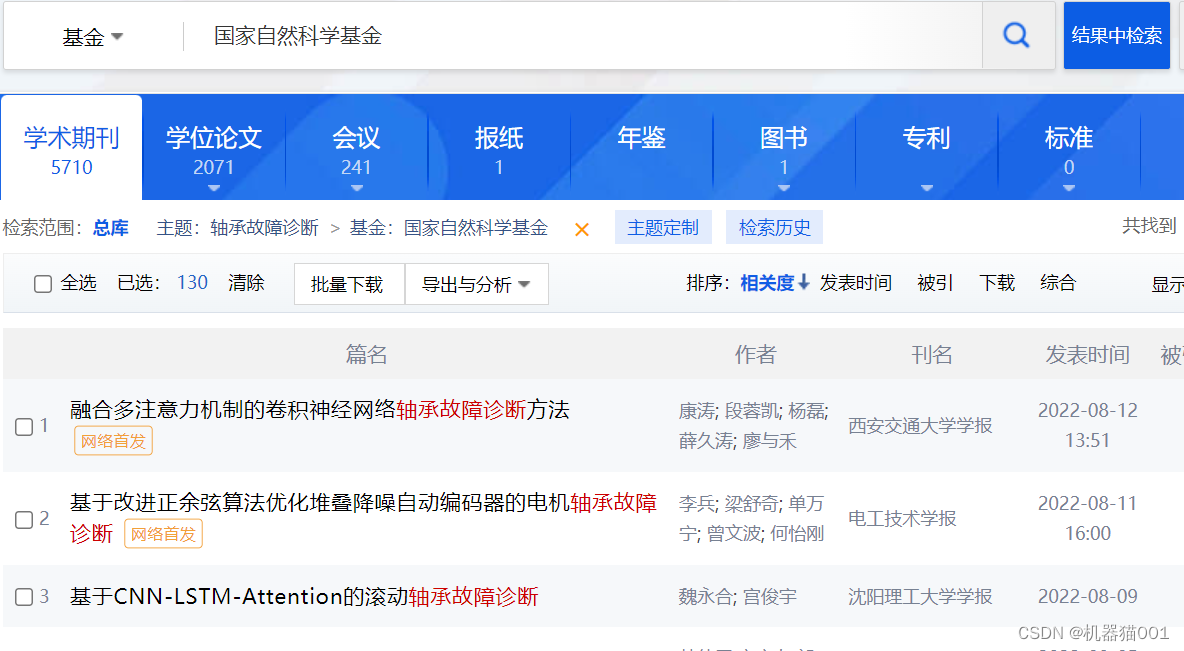Viewport: 1184px width, 651px height.
Task: Open the 基金 search field dropdown
Action: coord(93,36)
